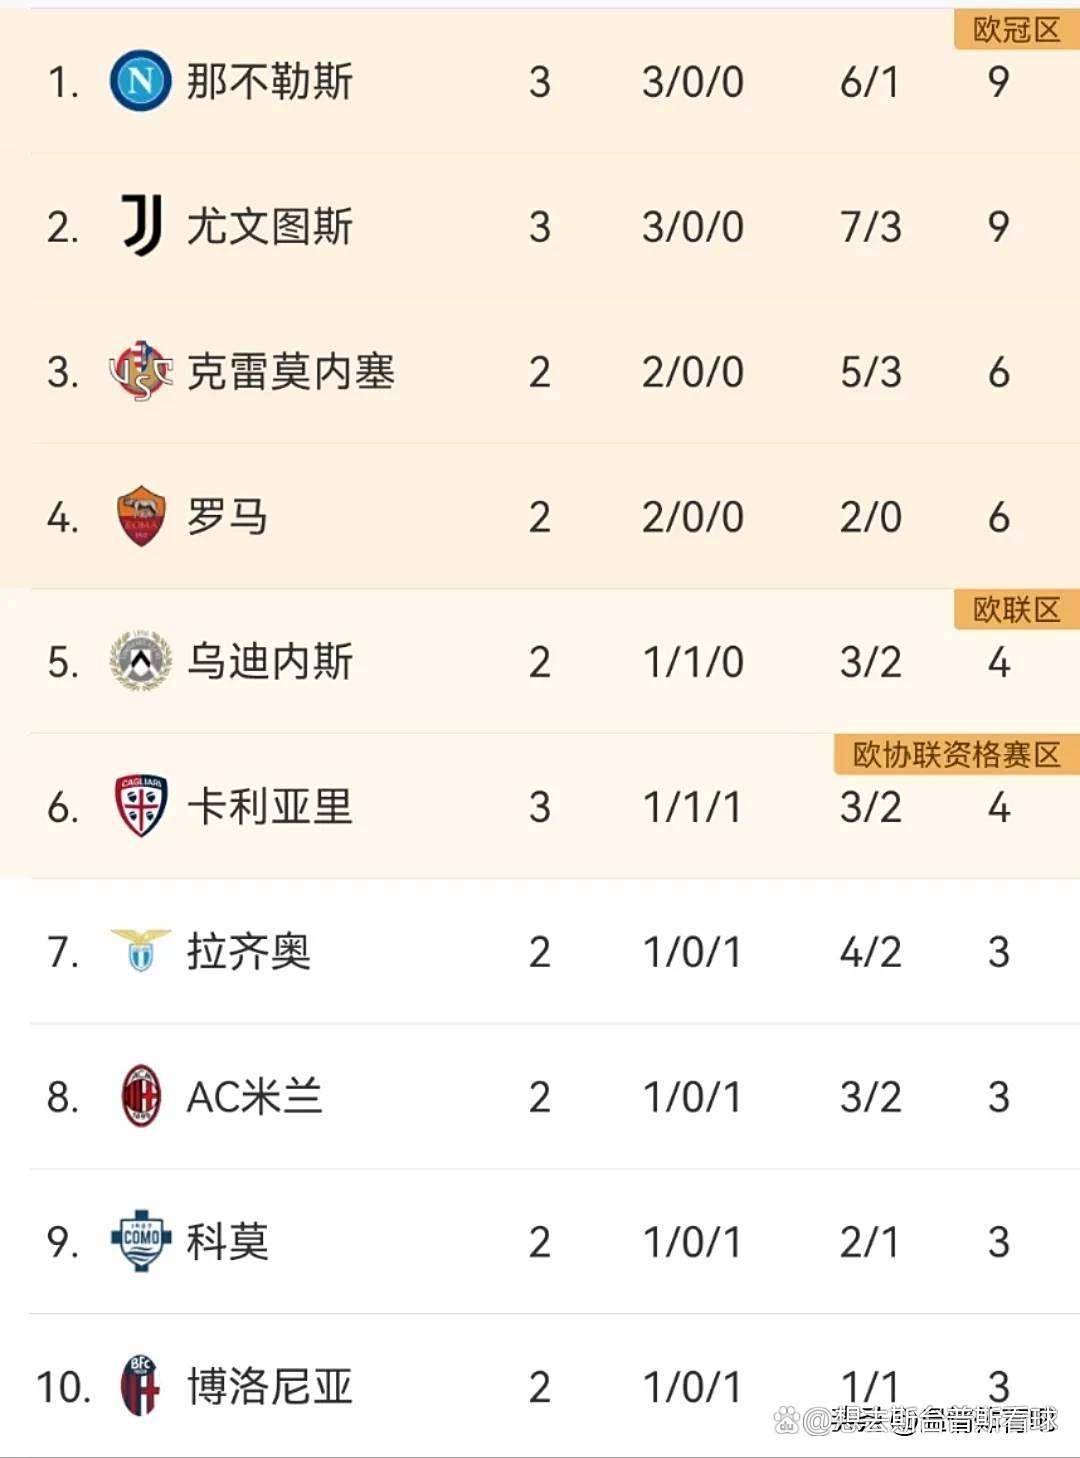
Task: Click the Bologna club crest
Action: click(x=140, y=1386)
